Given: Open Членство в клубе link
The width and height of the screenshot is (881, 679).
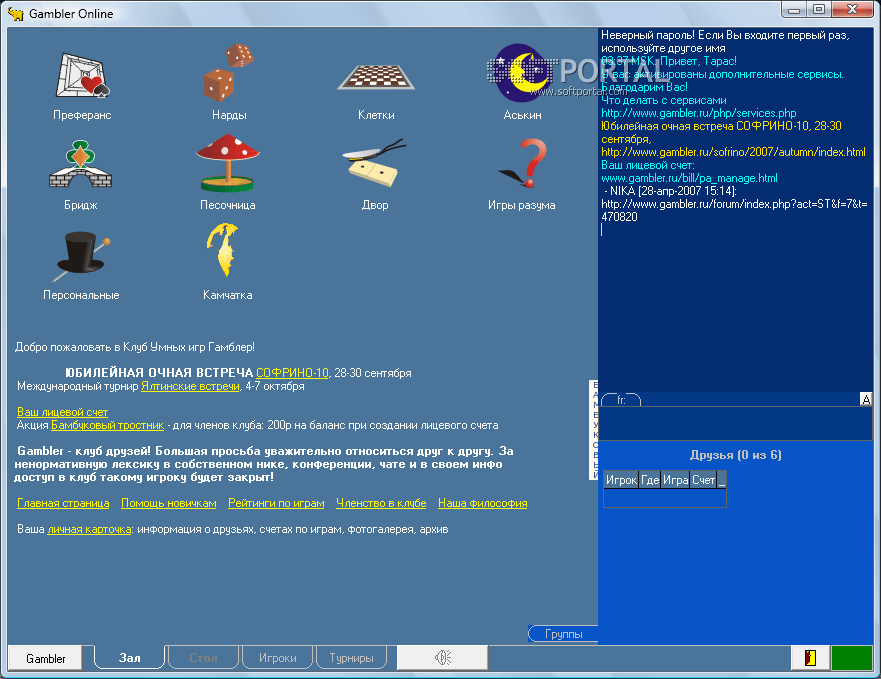Looking at the screenshot, I should pyautogui.click(x=381, y=503).
